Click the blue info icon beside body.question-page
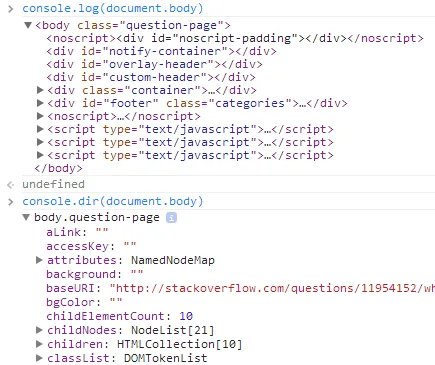The height and width of the screenshot is (365, 435). coord(171,218)
